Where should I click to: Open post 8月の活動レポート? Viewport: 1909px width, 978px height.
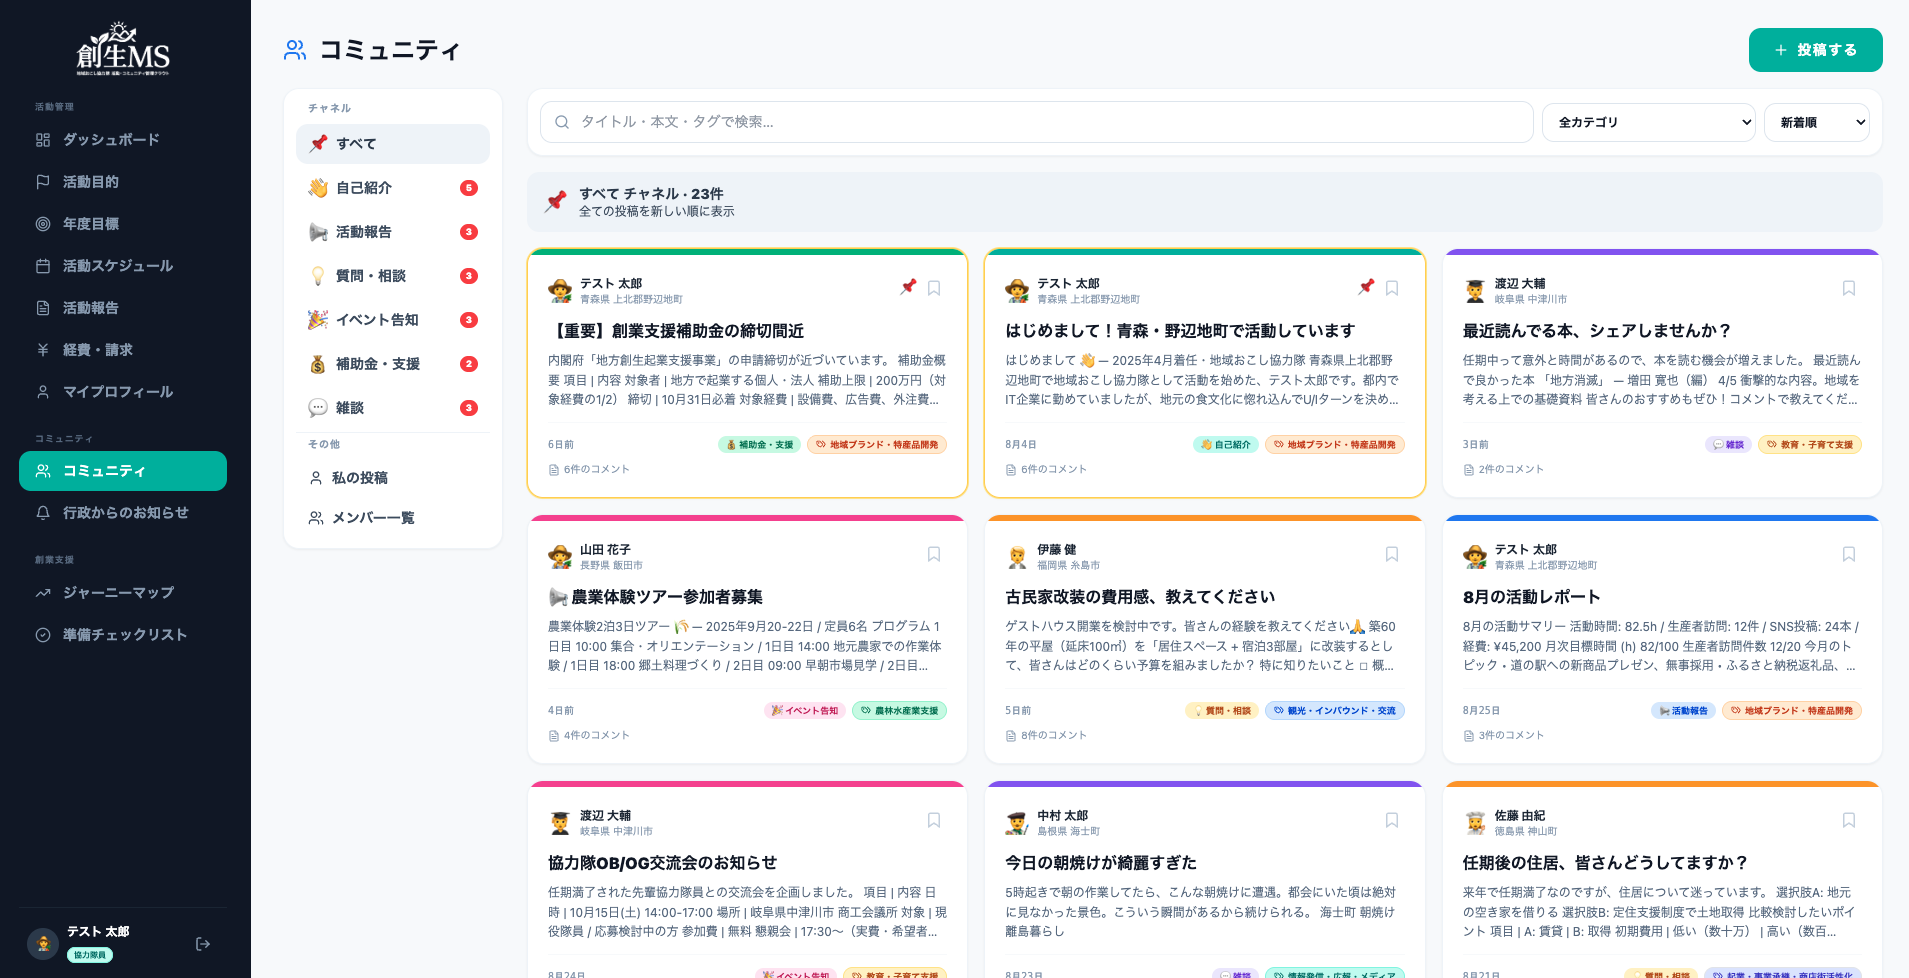1532,597
